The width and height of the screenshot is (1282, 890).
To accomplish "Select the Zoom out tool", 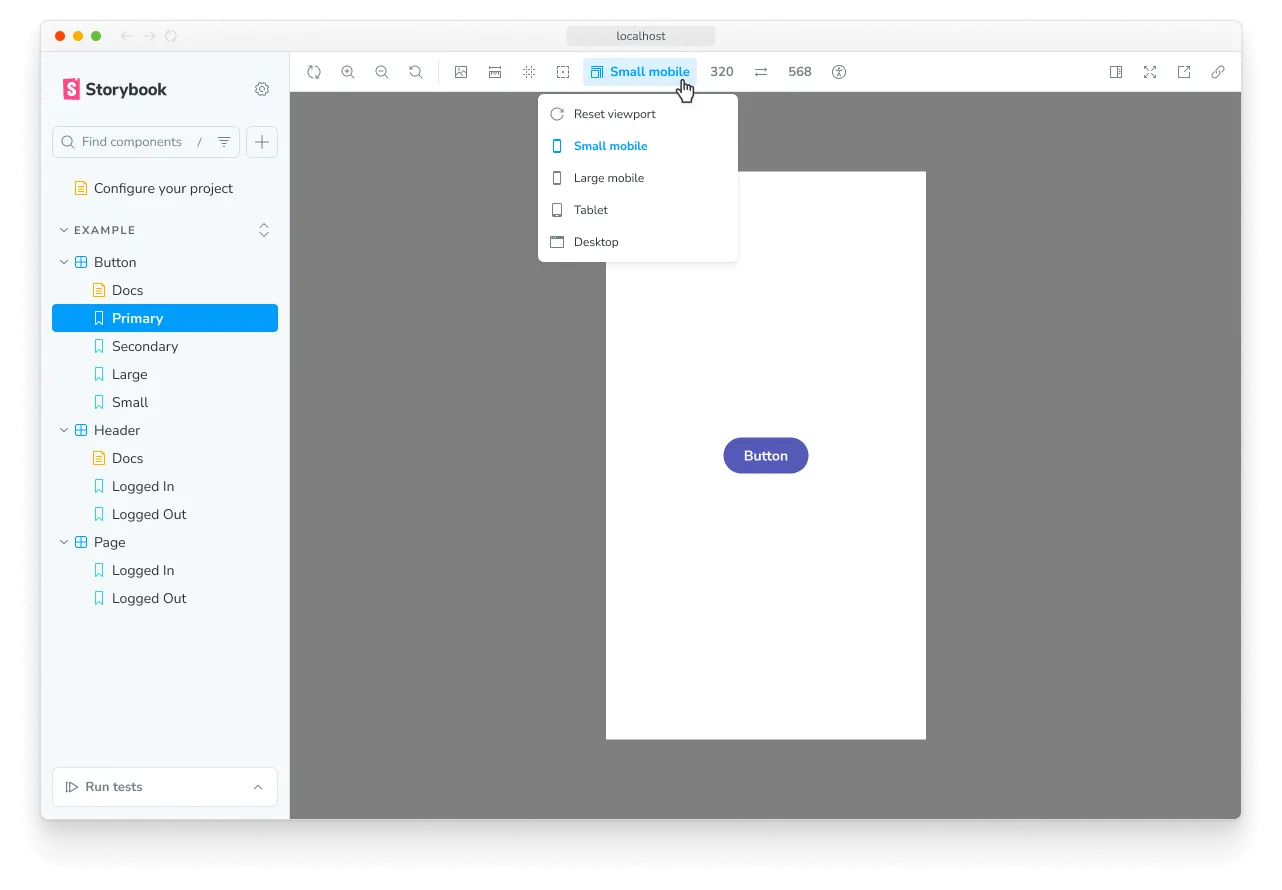I will [x=381, y=71].
